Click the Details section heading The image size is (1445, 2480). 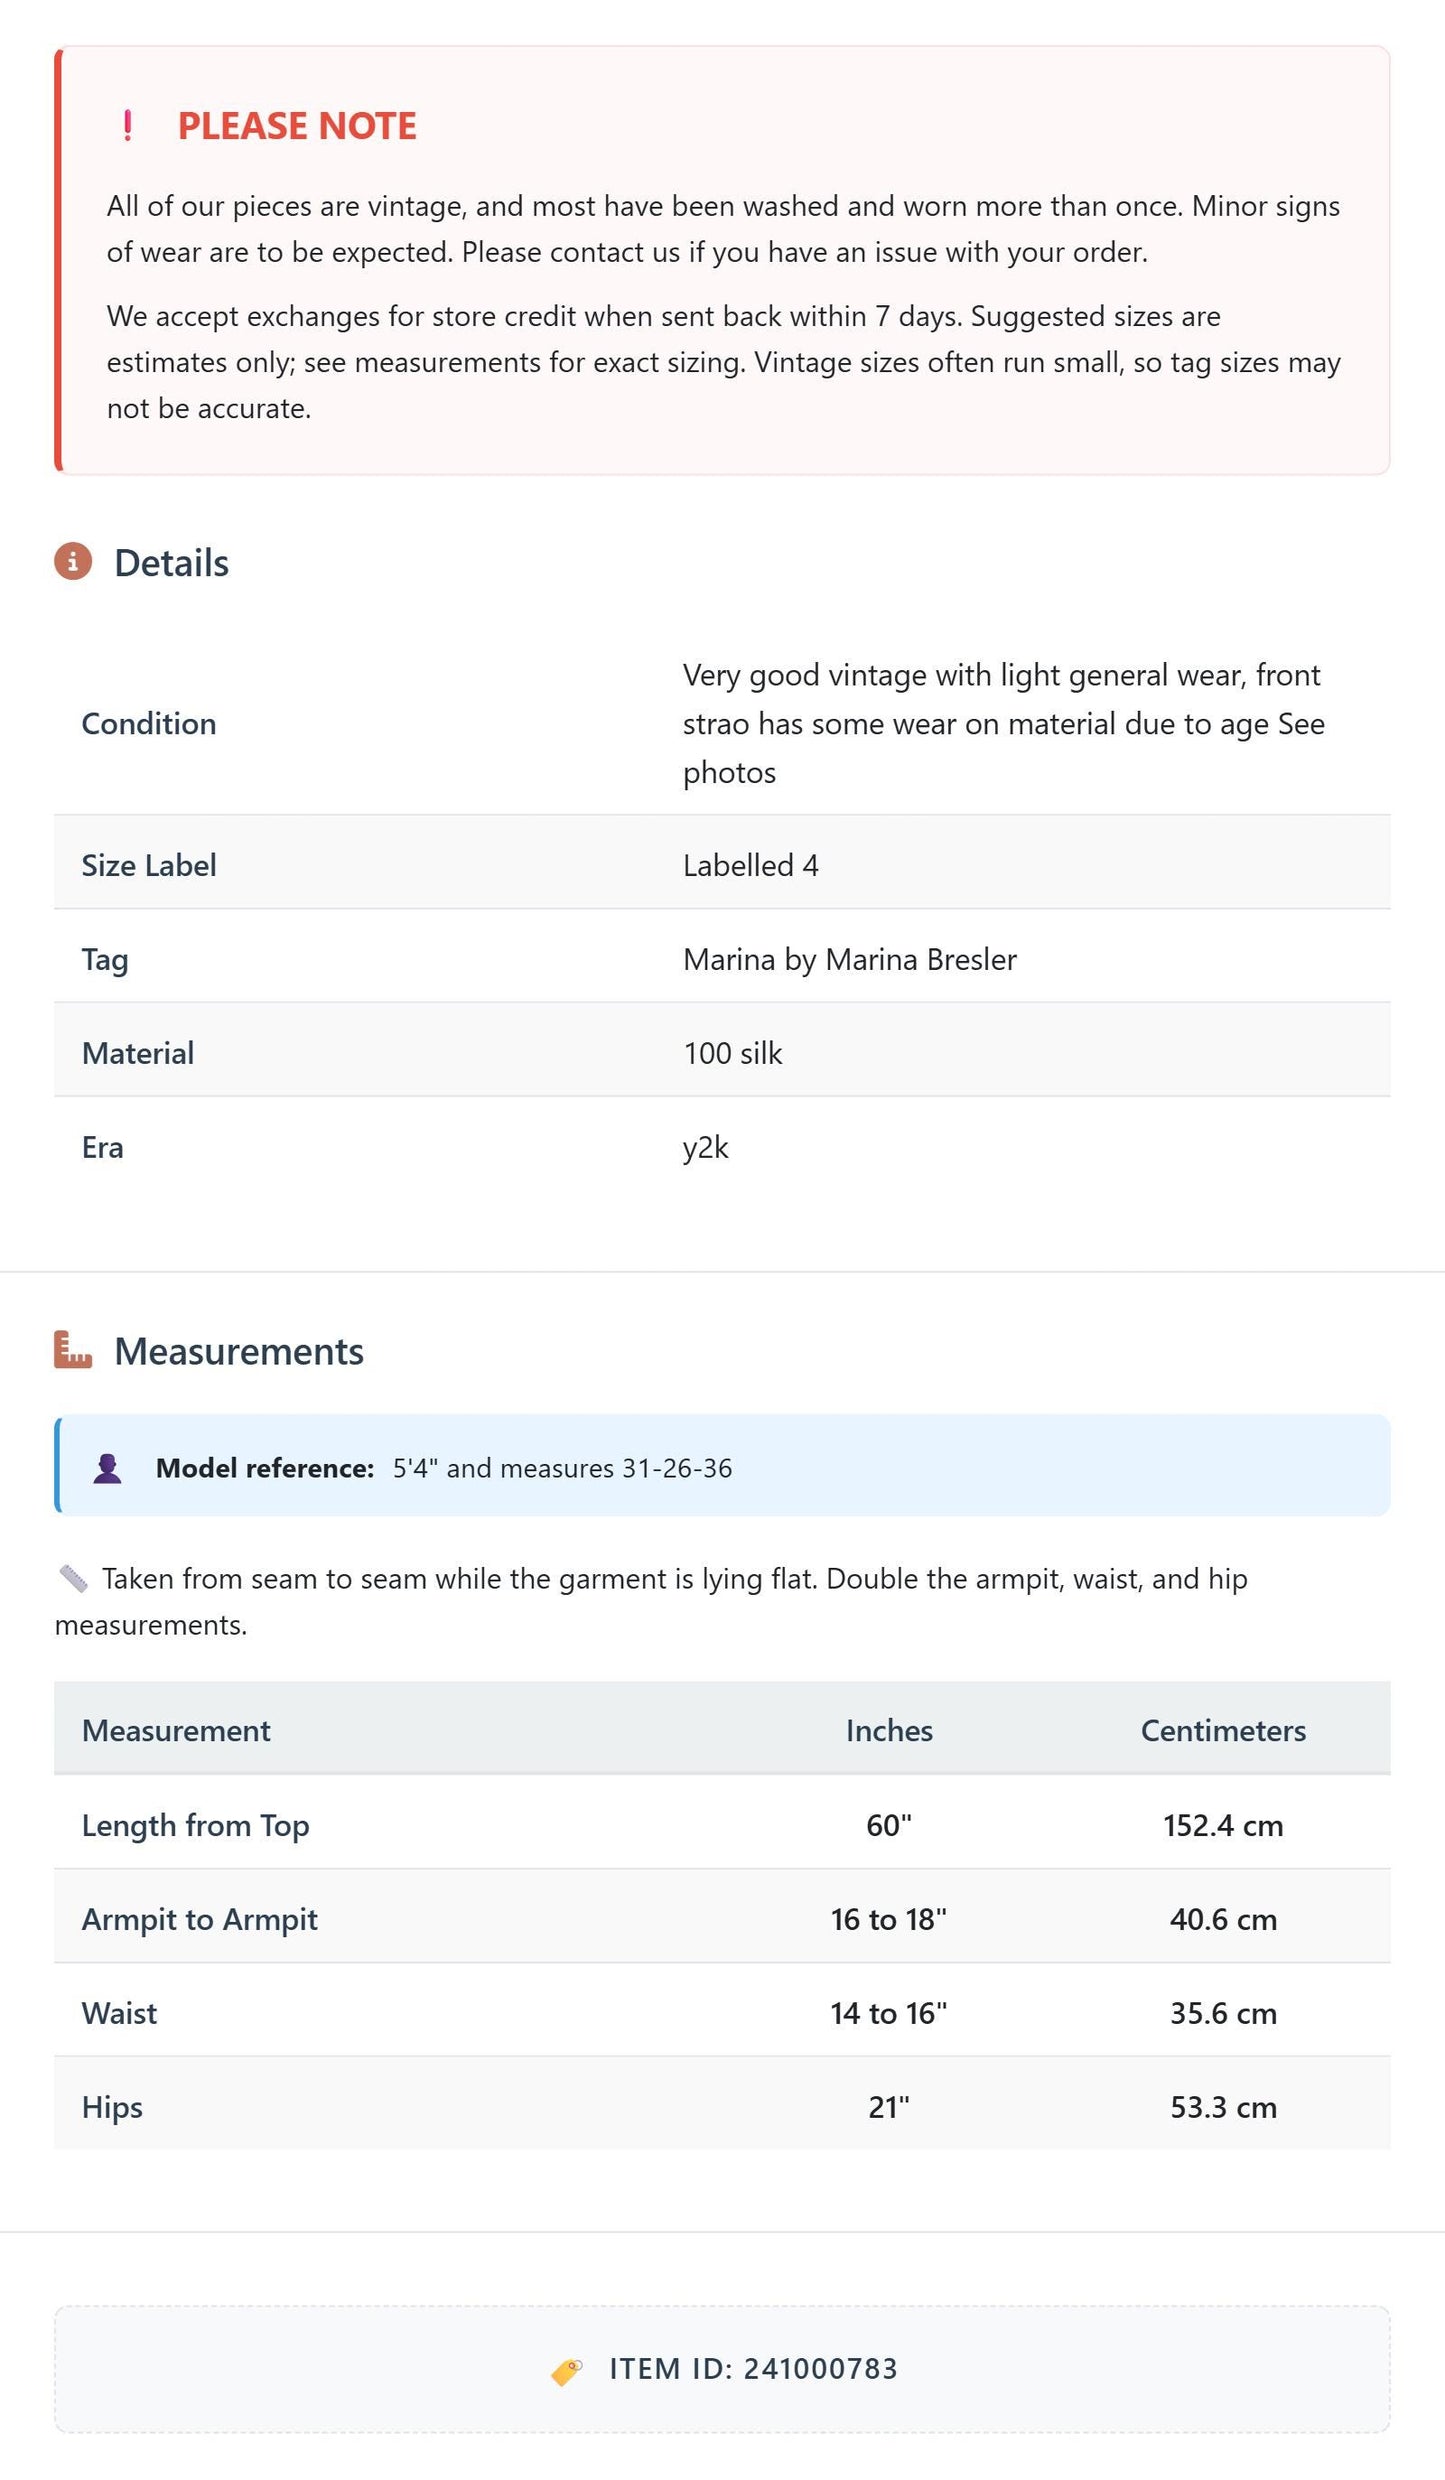[171, 563]
